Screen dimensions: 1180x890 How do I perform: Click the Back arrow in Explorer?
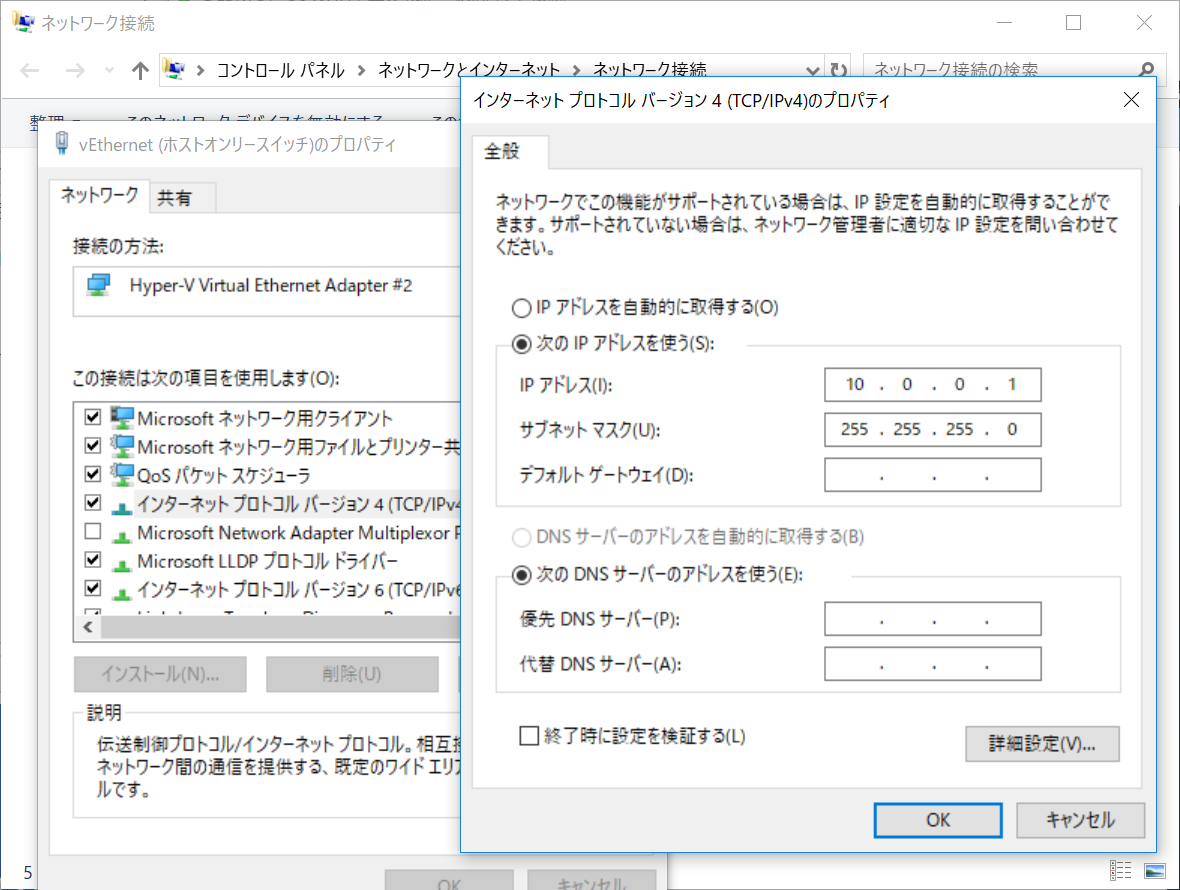[30, 70]
